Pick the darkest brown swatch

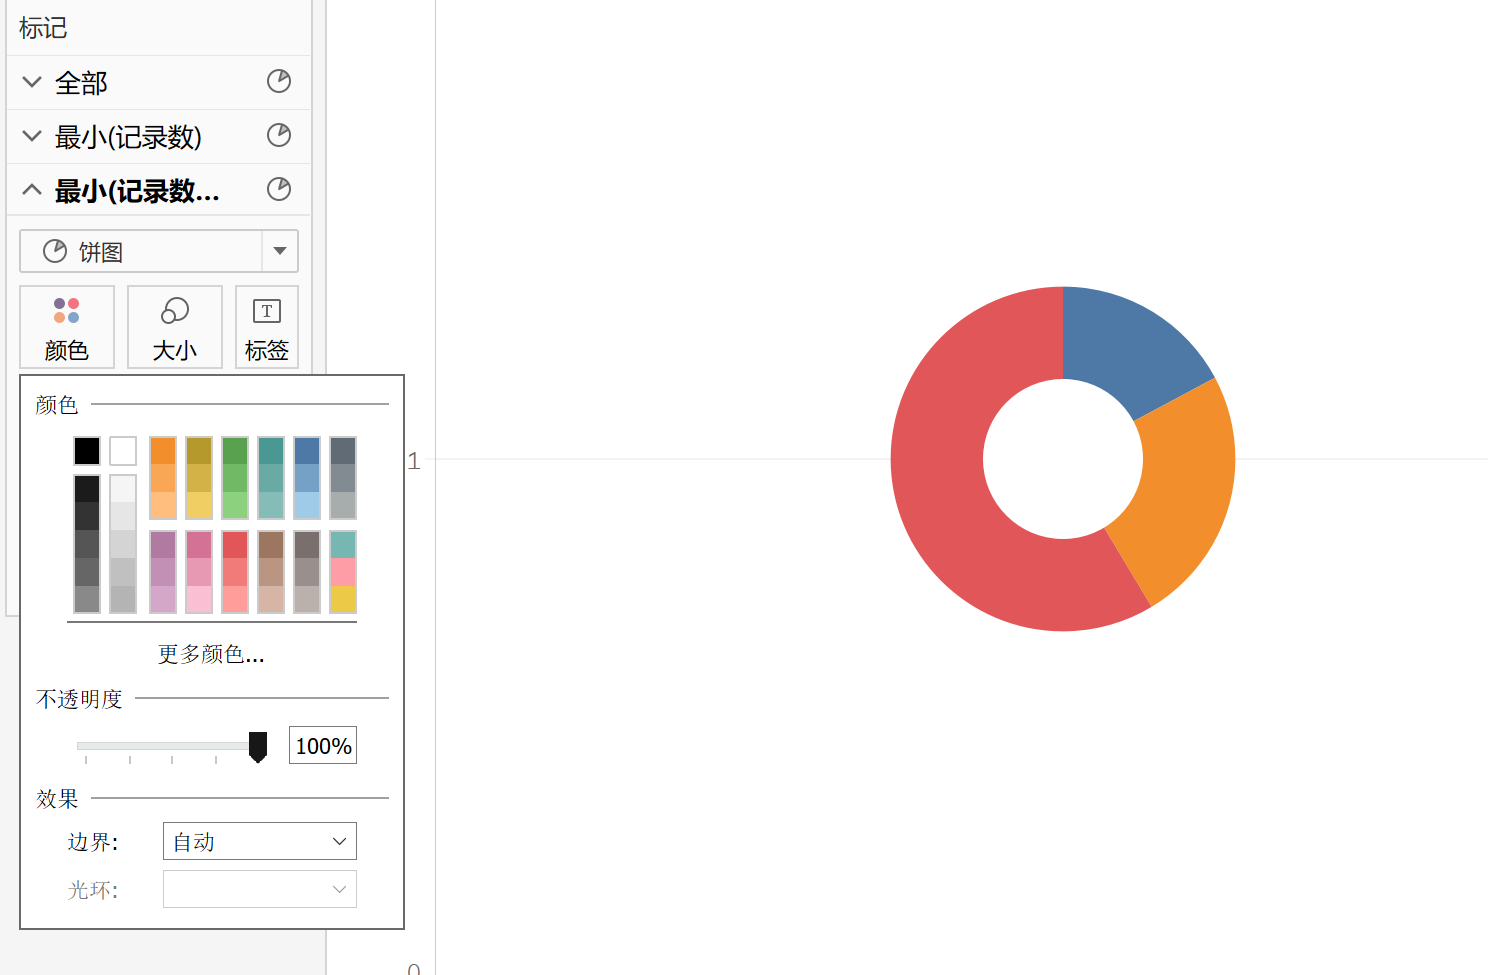(271, 545)
